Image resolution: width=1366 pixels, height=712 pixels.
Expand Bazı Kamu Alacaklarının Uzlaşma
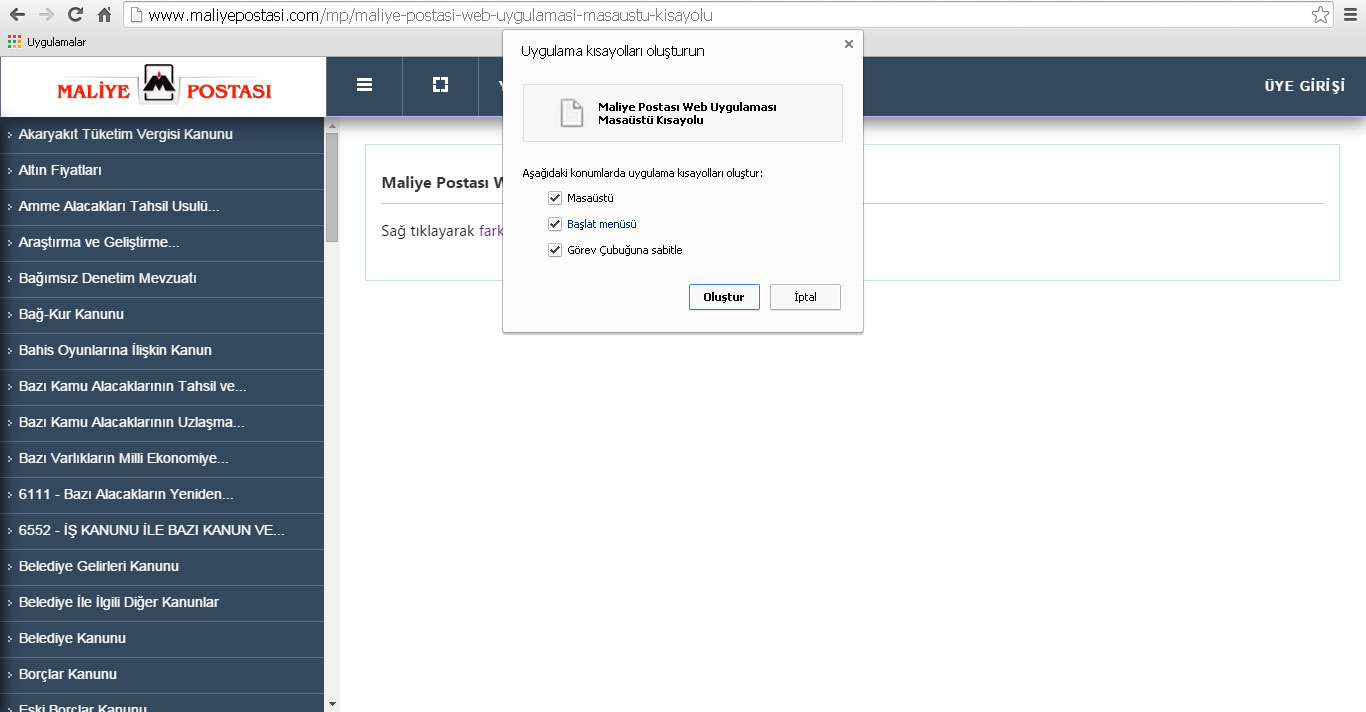[x=162, y=422]
